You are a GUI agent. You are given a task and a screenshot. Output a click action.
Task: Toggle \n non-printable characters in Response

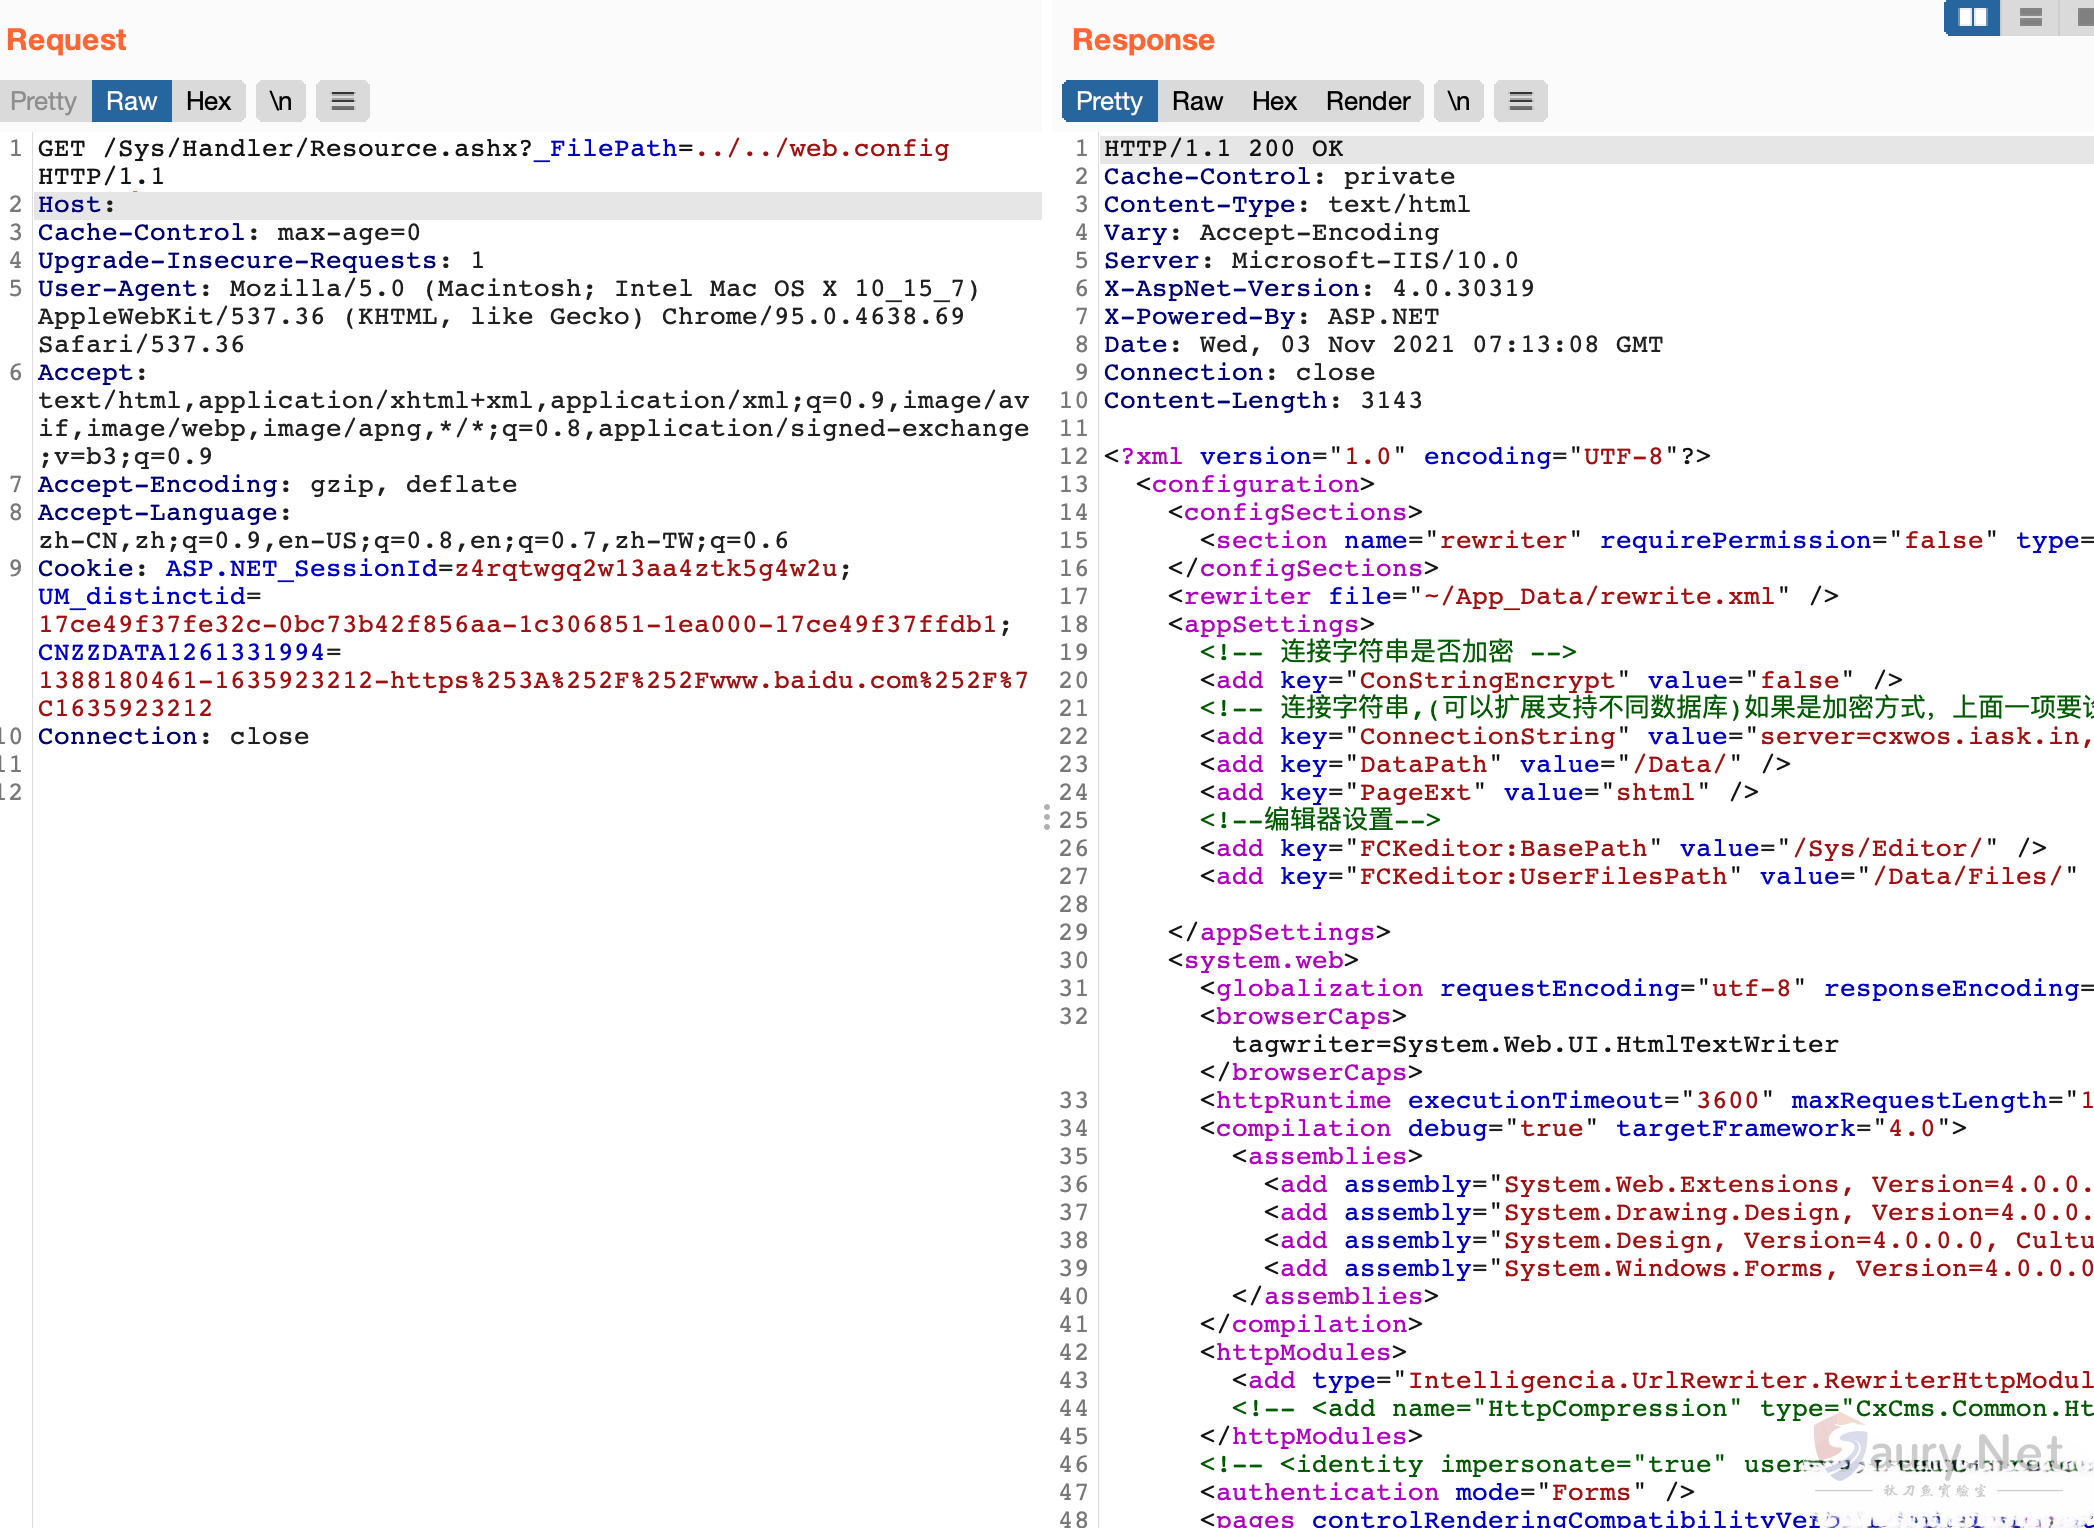pyautogui.click(x=1459, y=101)
